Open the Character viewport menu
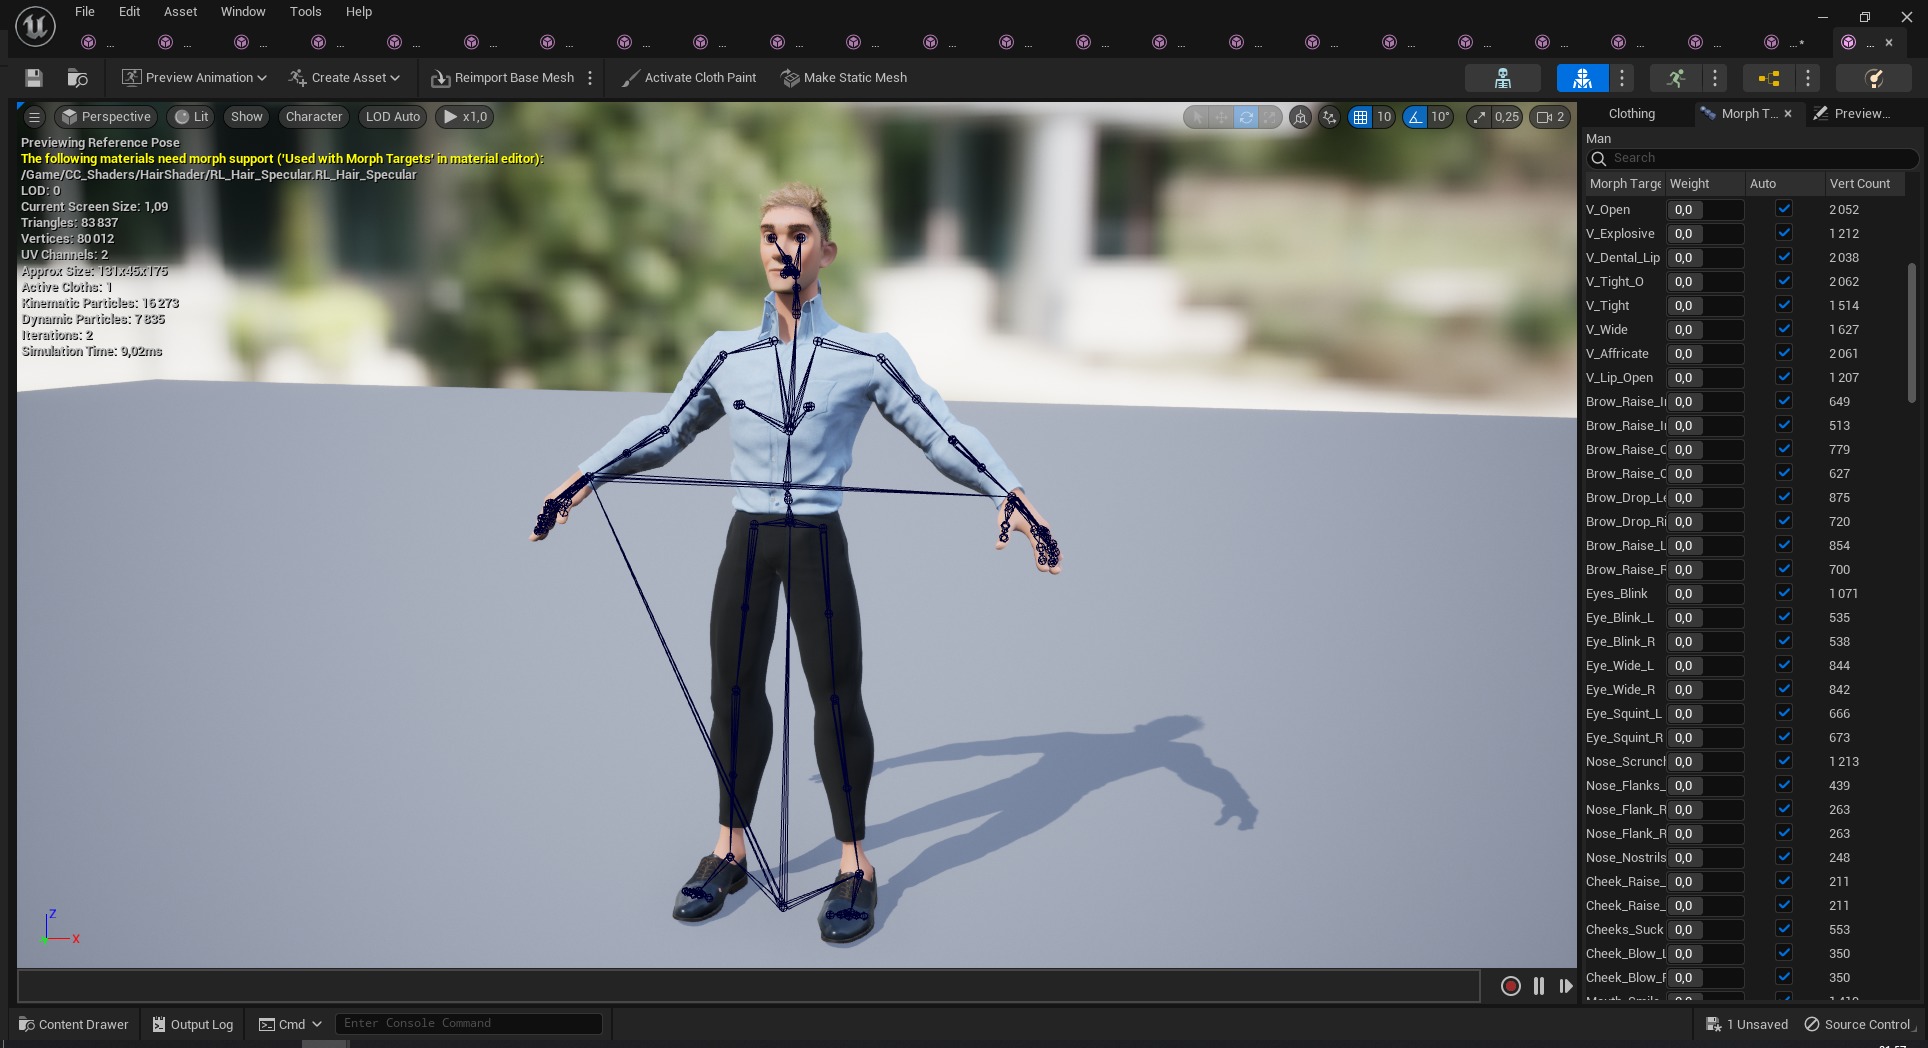Image resolution: width=1928 pixels, height=1048 pixels. pyautogui.click(x=314, y=117)
